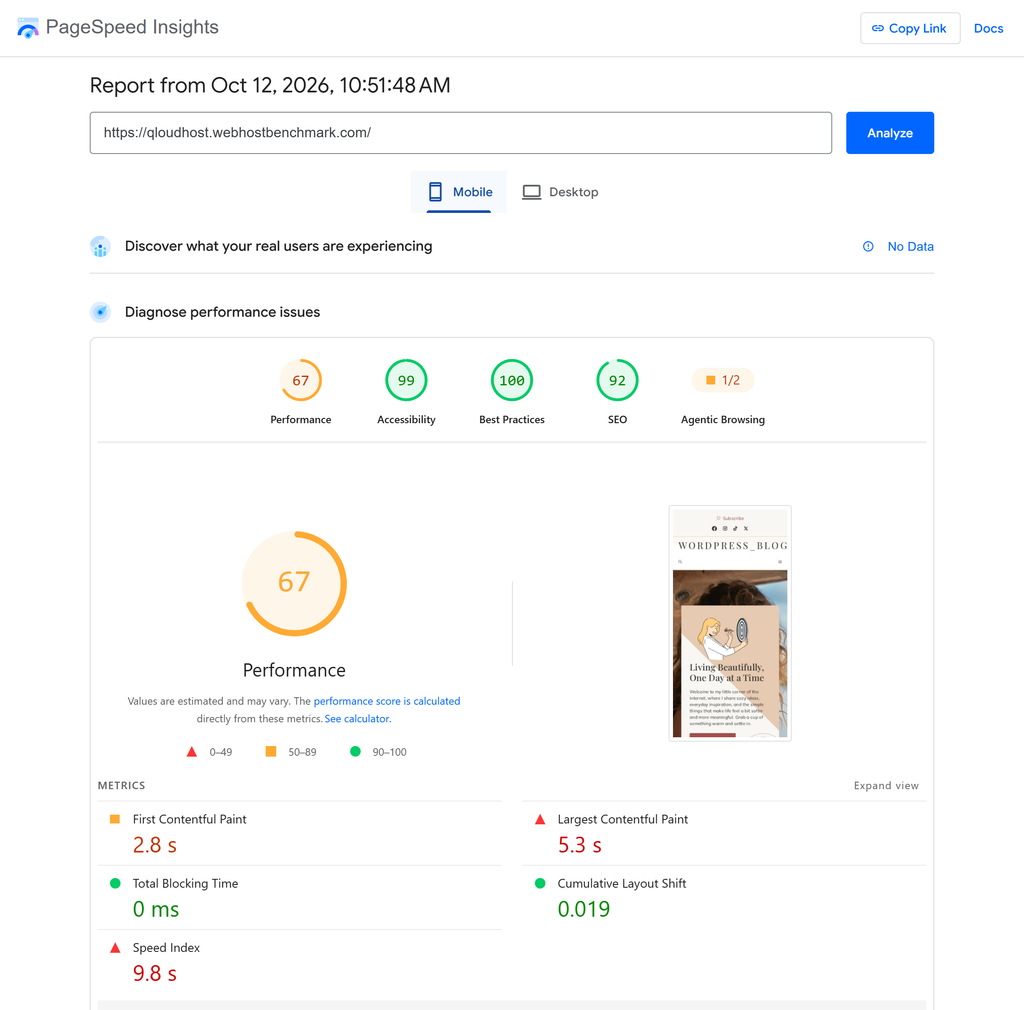Click the info icon beside No Data
This screenshot has height=1010, width=1024.
pyautogui.click(x=868, y=246)
